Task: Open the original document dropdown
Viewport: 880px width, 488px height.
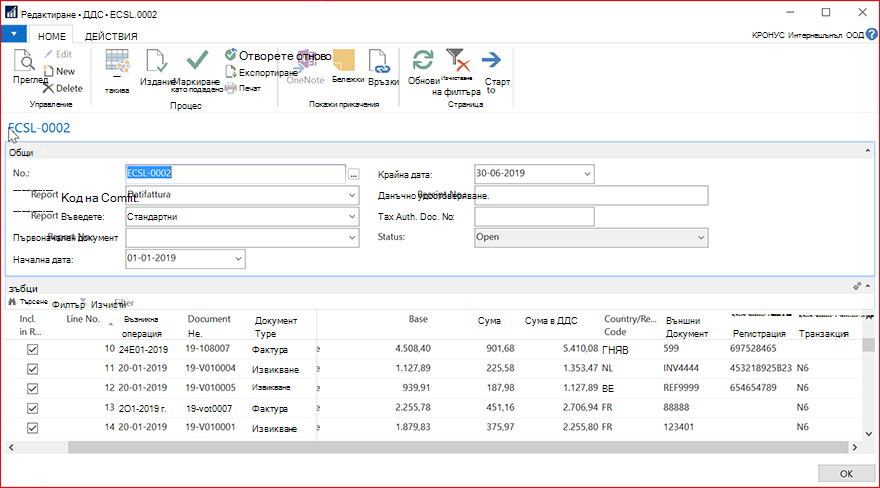Action: [352, 238]
